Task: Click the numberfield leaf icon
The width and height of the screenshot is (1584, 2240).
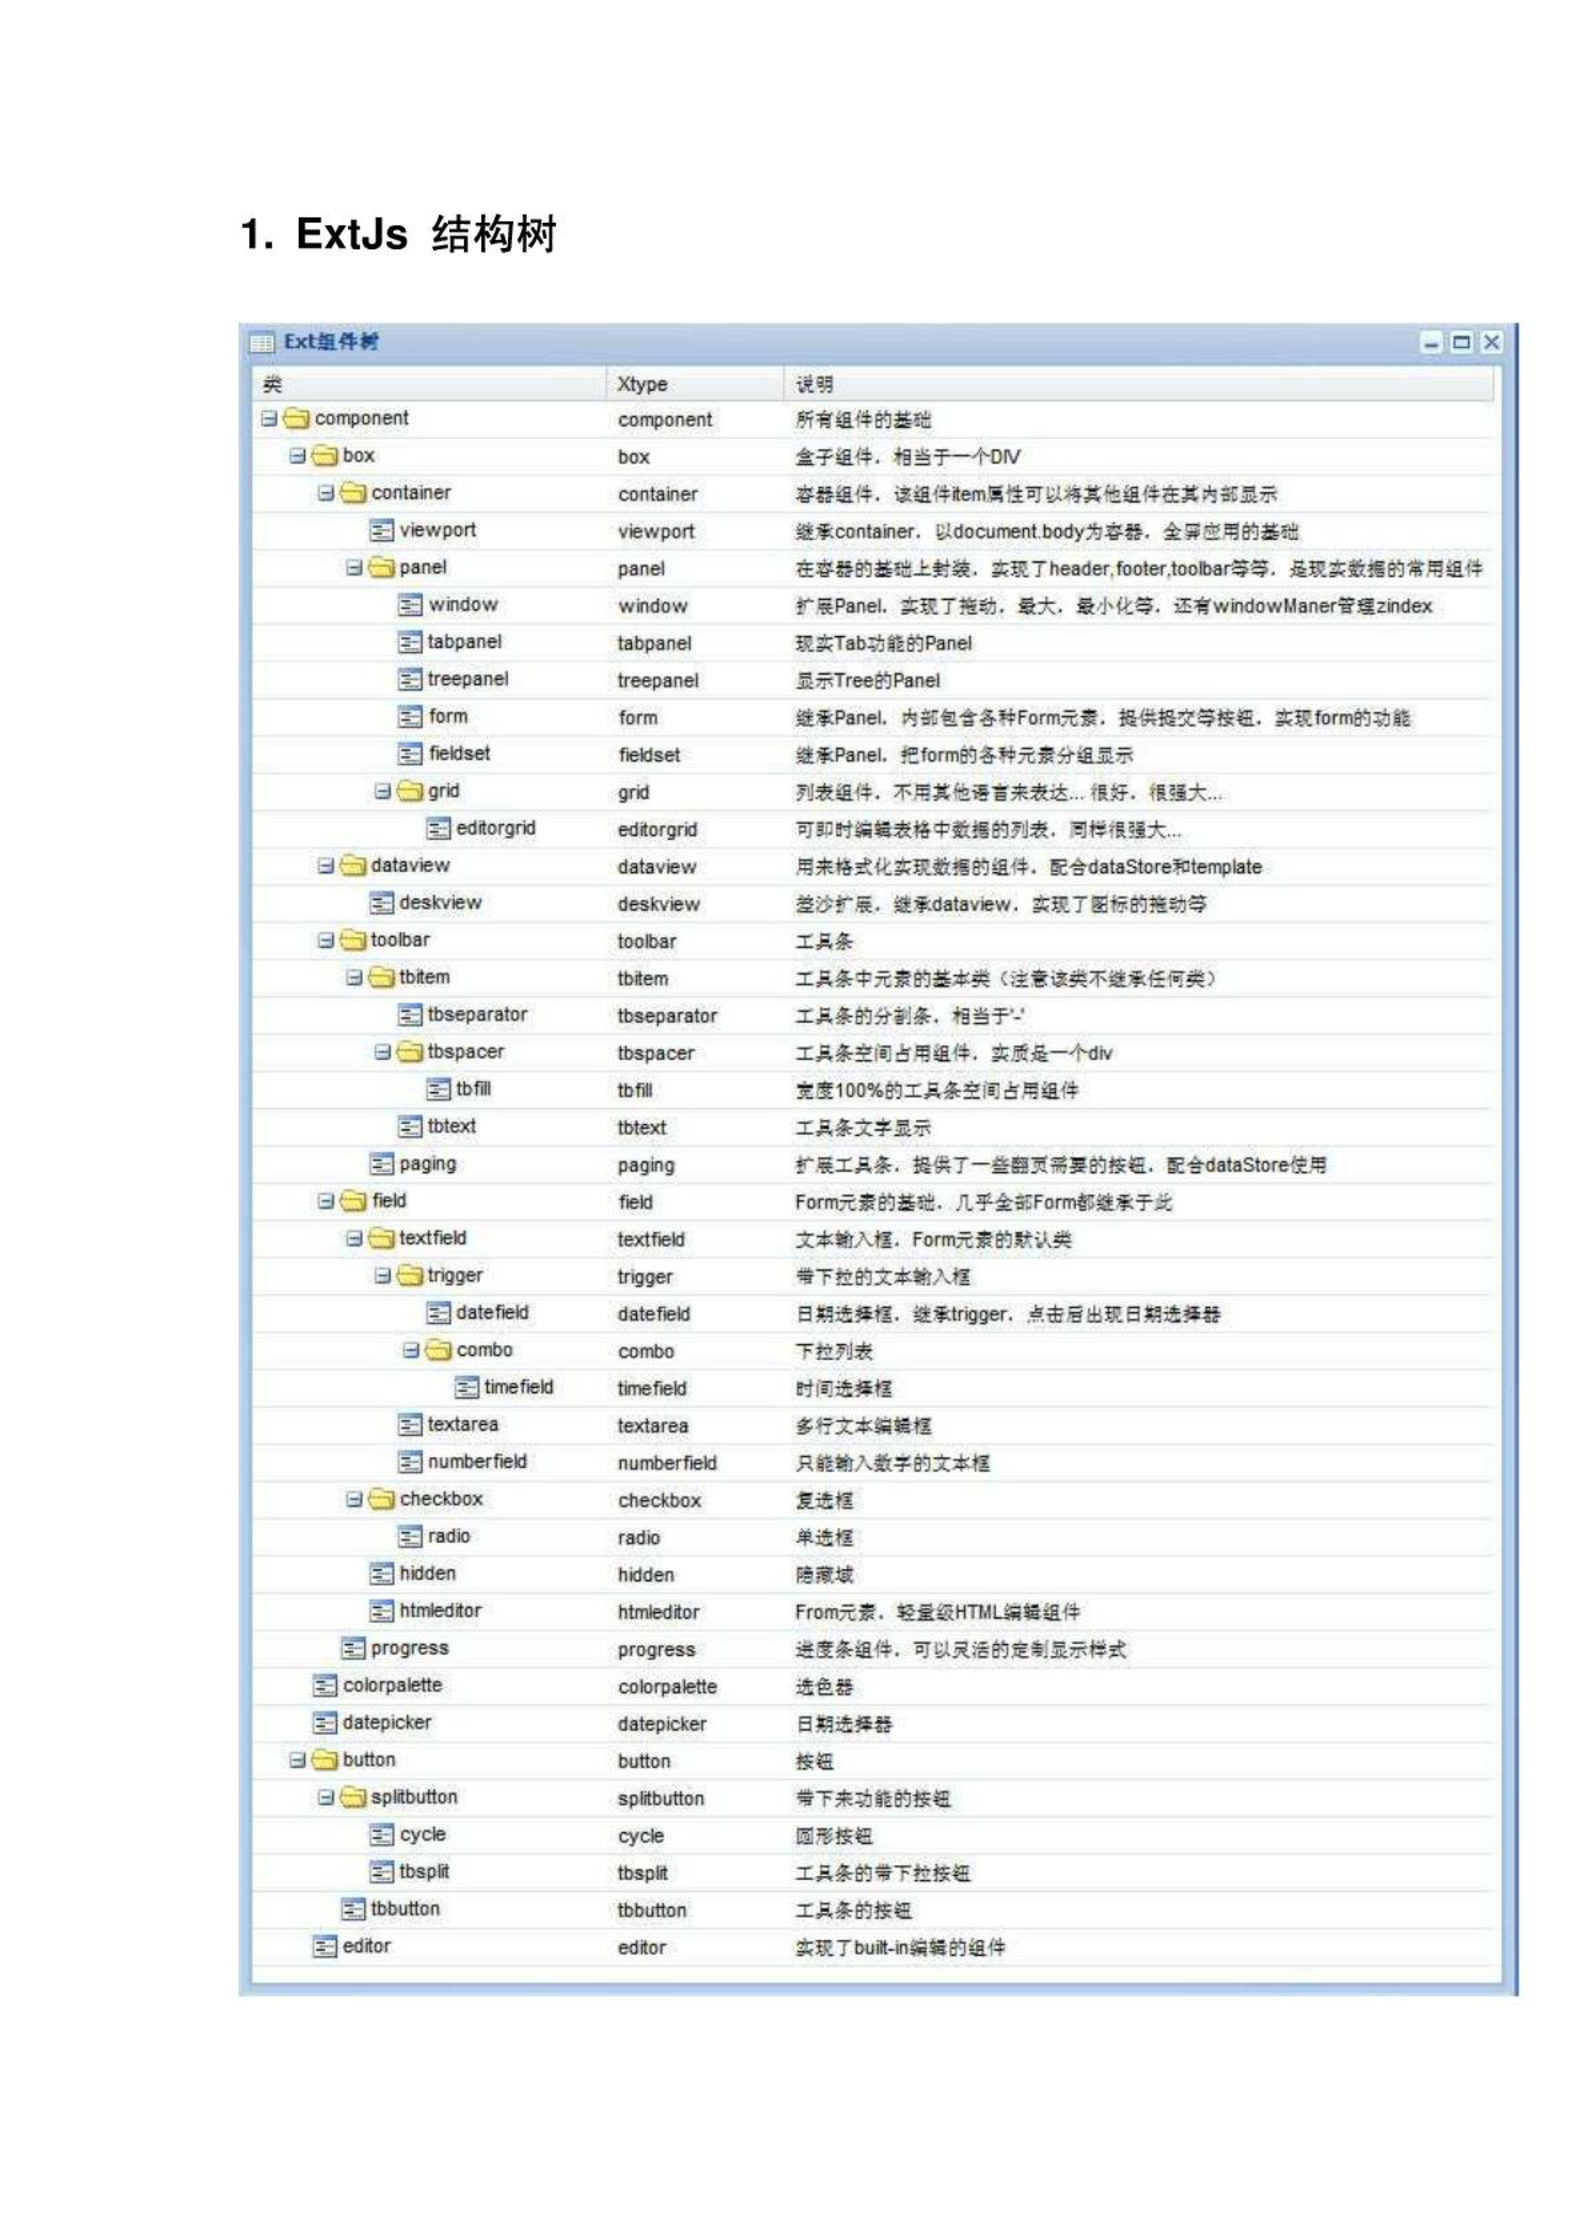Action: [x=410, y=1462]
